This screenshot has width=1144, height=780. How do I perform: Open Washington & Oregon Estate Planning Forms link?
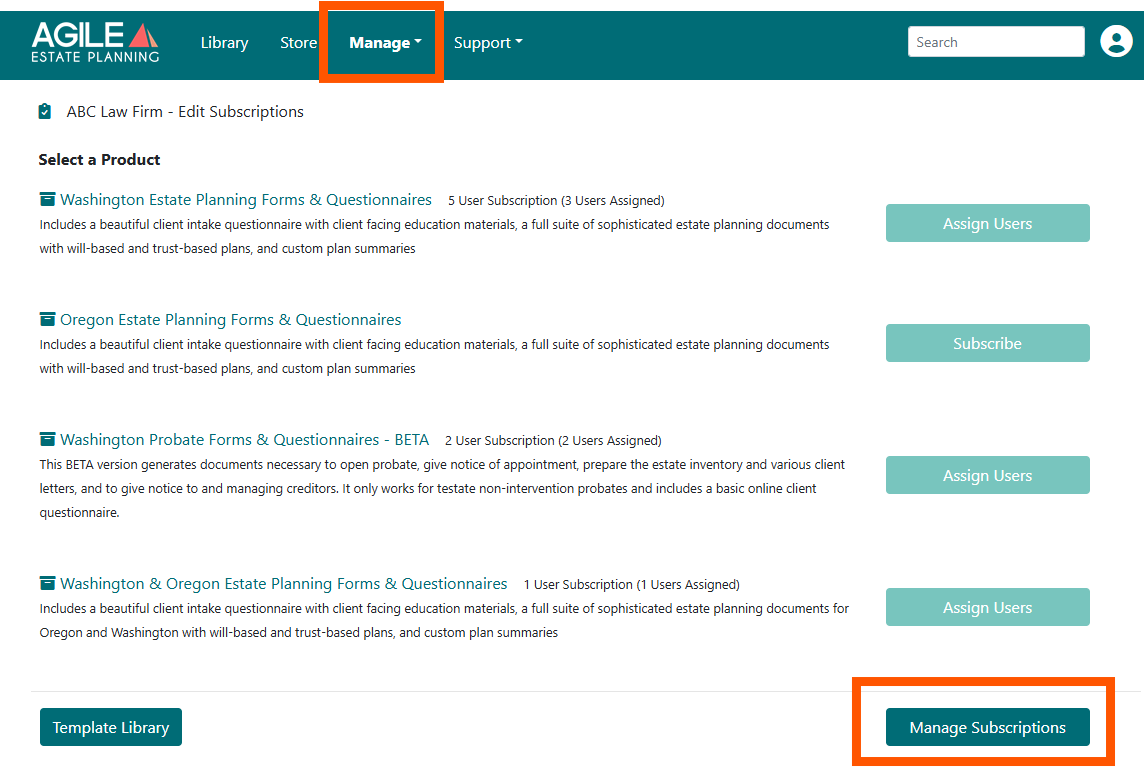[284, 584]
